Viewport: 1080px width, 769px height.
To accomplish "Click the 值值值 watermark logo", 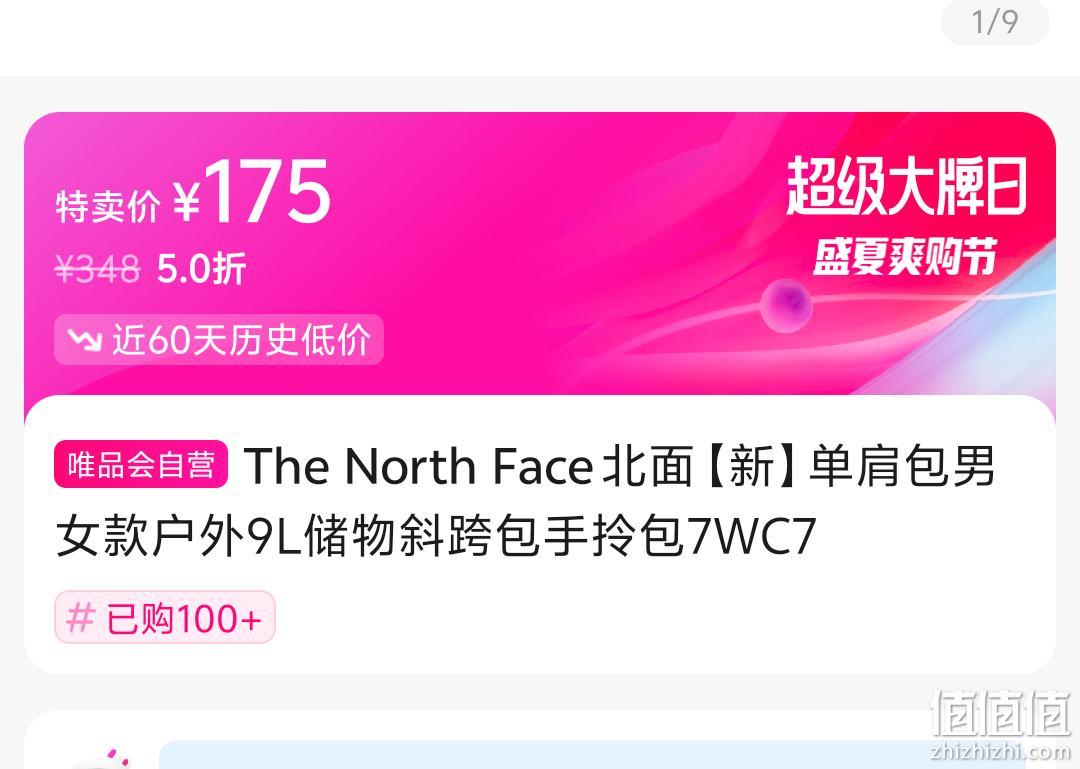I will coord(1001,714).
